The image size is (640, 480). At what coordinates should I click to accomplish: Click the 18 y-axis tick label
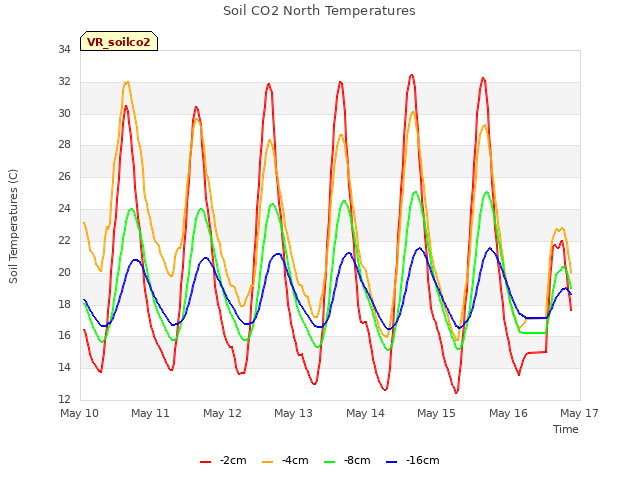64,304
